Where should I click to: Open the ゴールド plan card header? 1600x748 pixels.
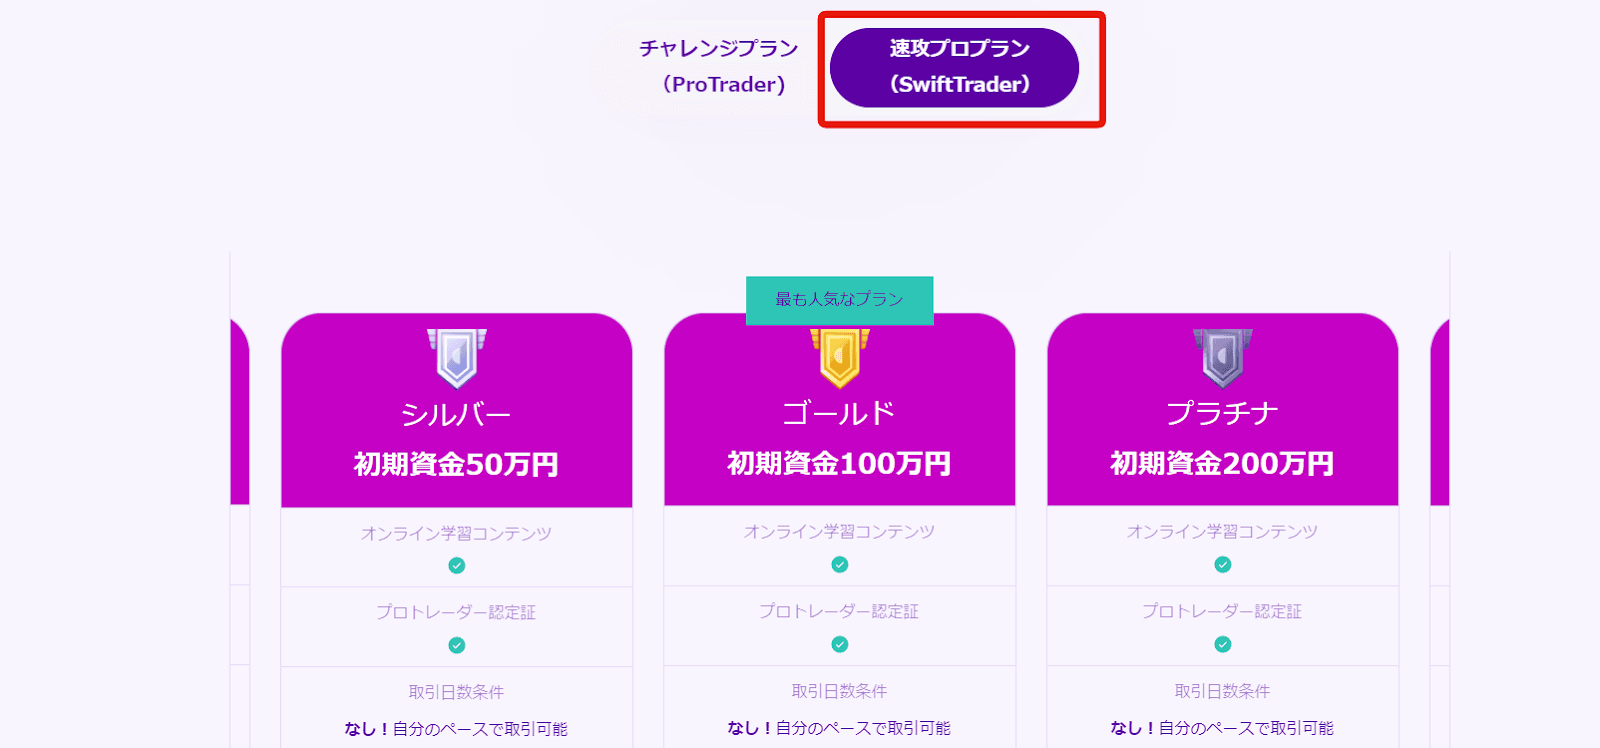[x=840, y=409]
